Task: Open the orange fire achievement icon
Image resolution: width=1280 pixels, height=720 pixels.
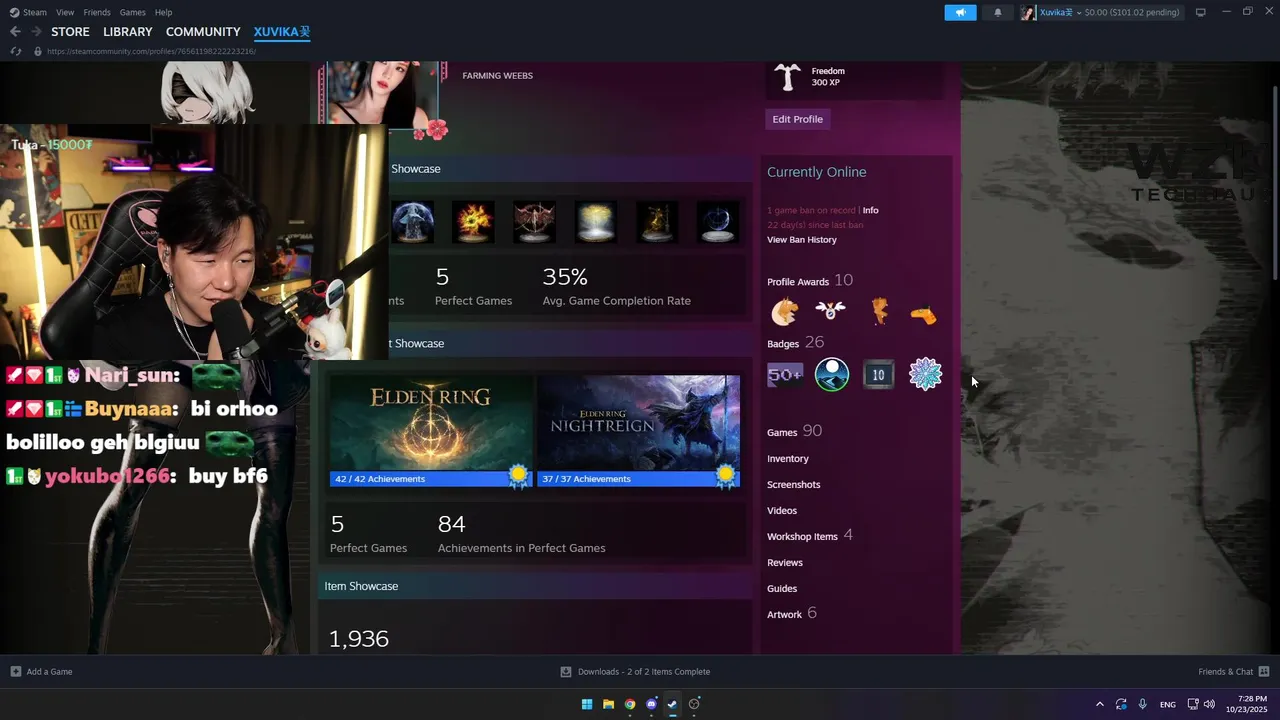Action: 473,222
